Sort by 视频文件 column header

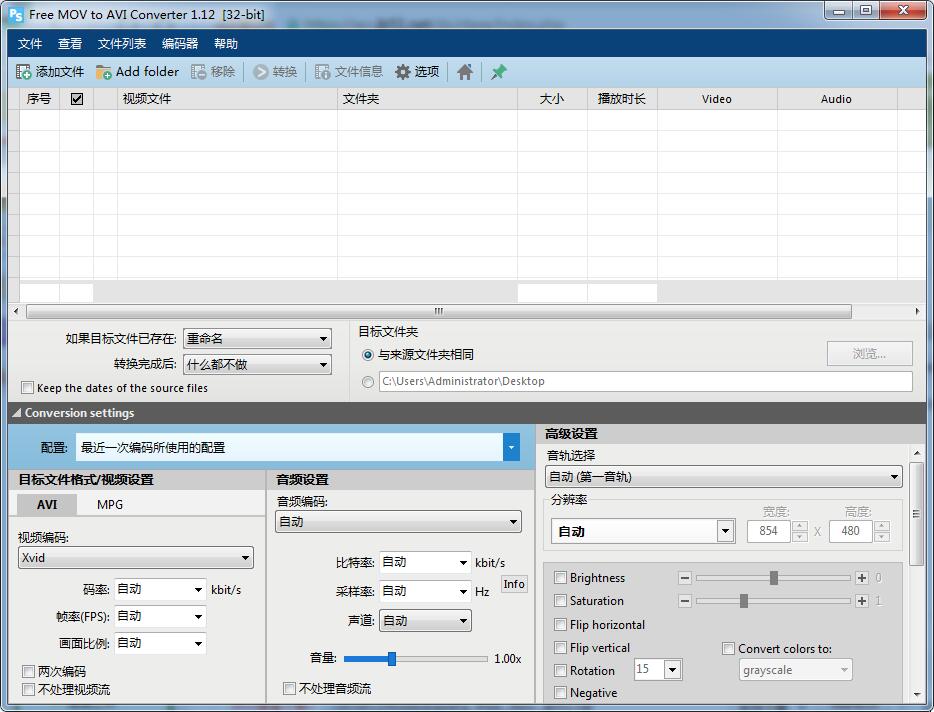227,99
